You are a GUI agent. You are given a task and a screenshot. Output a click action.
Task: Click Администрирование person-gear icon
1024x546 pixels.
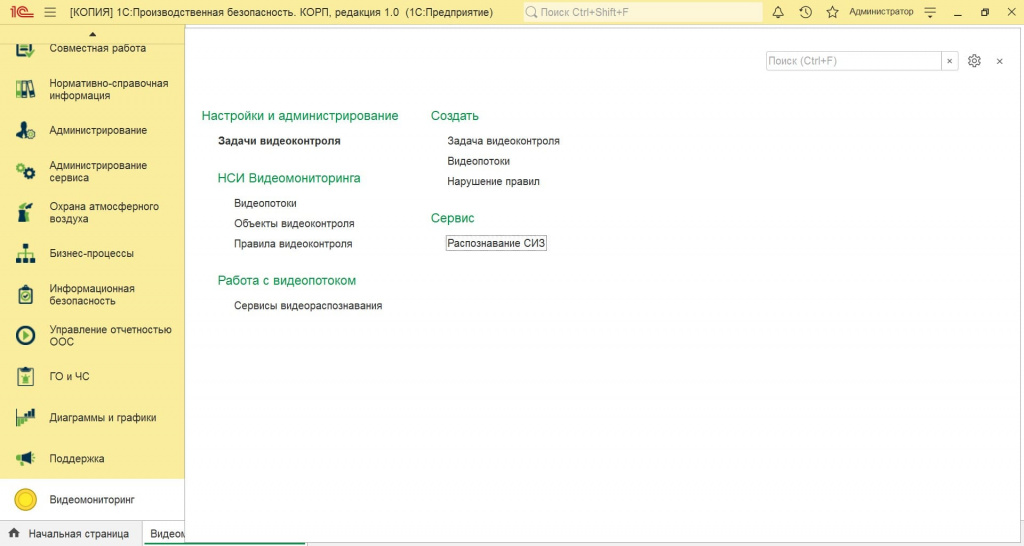click(25, 130)
